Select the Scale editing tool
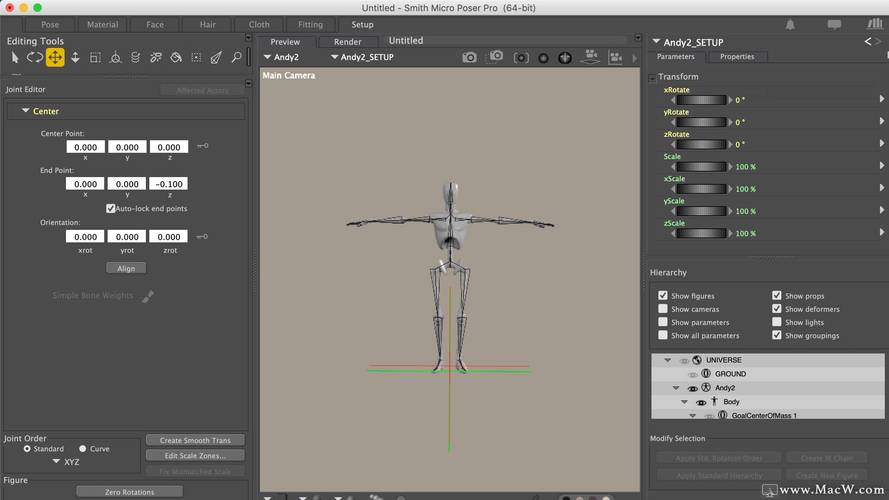 coord(95,58)
